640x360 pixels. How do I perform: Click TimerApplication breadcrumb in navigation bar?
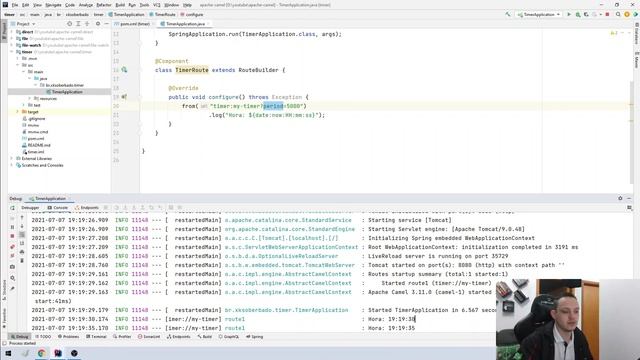point(126,14)
